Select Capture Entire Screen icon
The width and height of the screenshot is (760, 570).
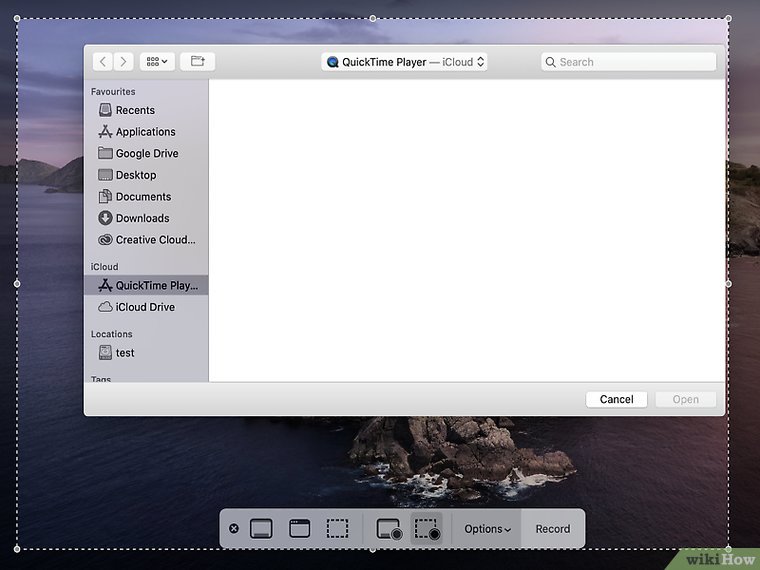pyautogui.click(x=261, y=529)
